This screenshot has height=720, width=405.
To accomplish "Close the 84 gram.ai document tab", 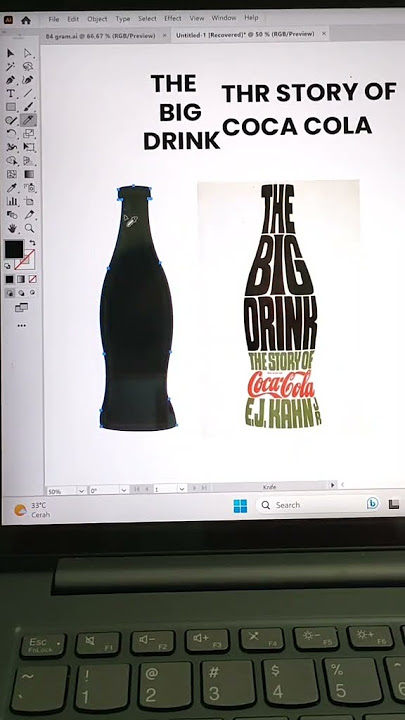I will 164,35.
